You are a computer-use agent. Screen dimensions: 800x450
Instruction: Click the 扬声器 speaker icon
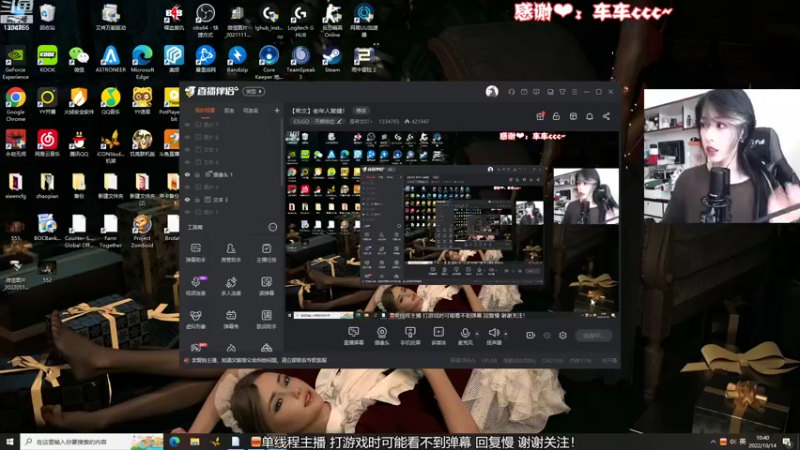(x=493, y=334)
